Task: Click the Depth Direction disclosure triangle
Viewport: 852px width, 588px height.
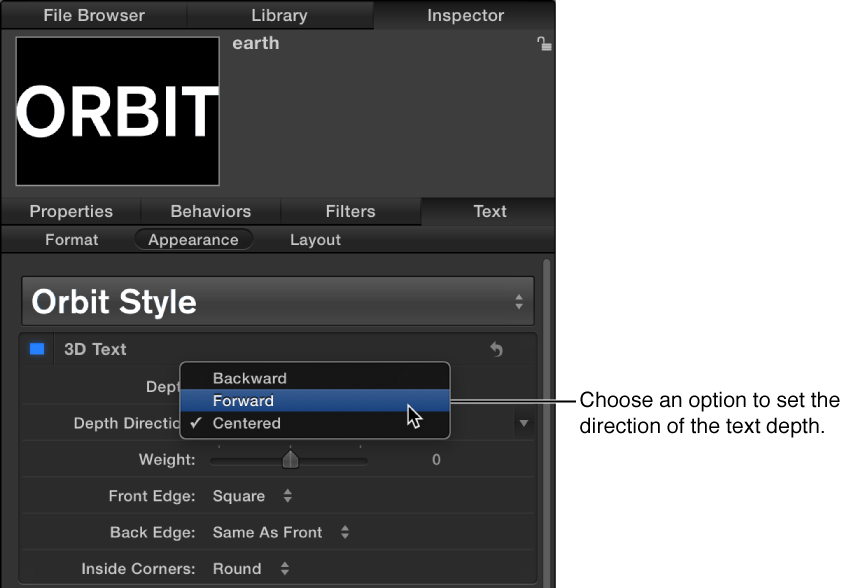Action: [x=524, y=423]
